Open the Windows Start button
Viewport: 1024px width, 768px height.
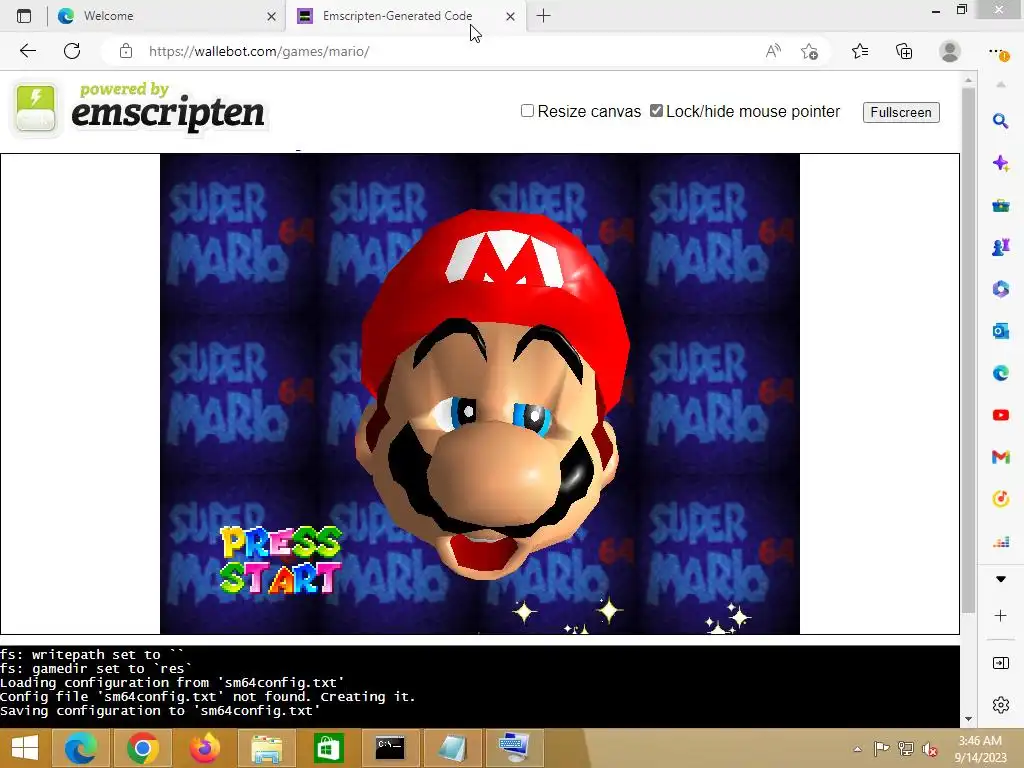[25, 748]
